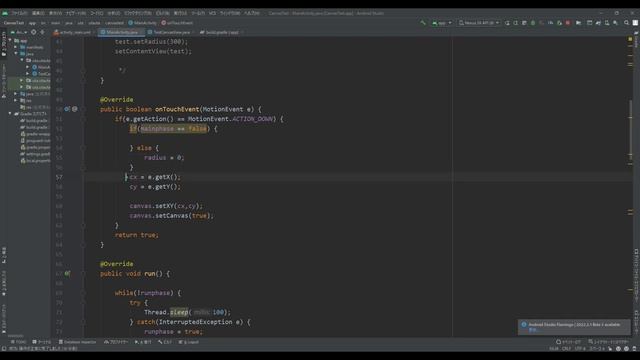The height and width of the screenshot is (360, 640).
Task: Click the CRLF line separator in status bar
Action: [566, 349]
